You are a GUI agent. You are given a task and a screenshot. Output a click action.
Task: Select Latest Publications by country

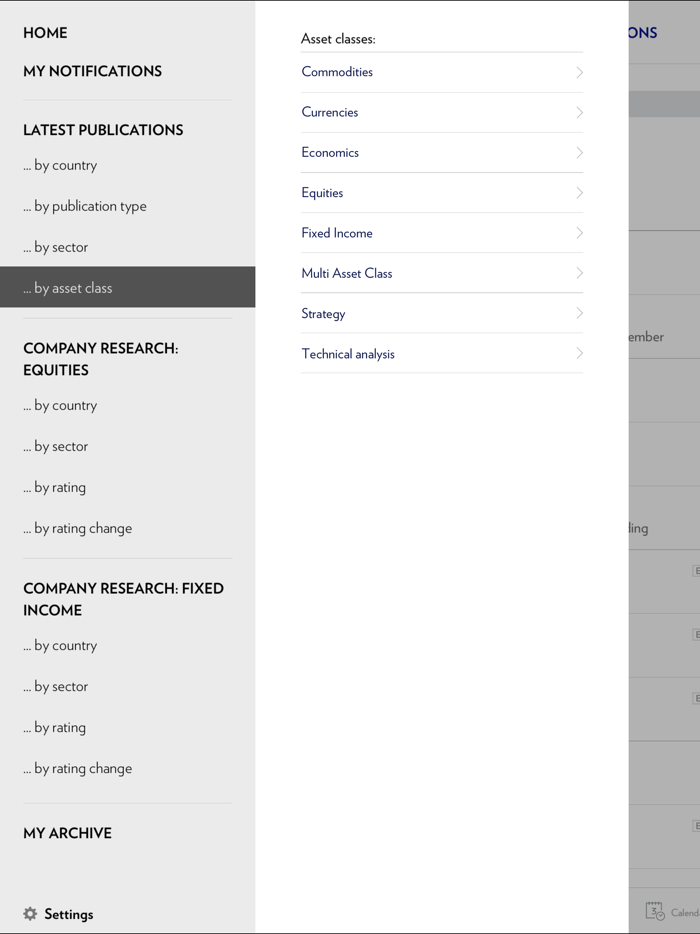[x=60, y=166]
